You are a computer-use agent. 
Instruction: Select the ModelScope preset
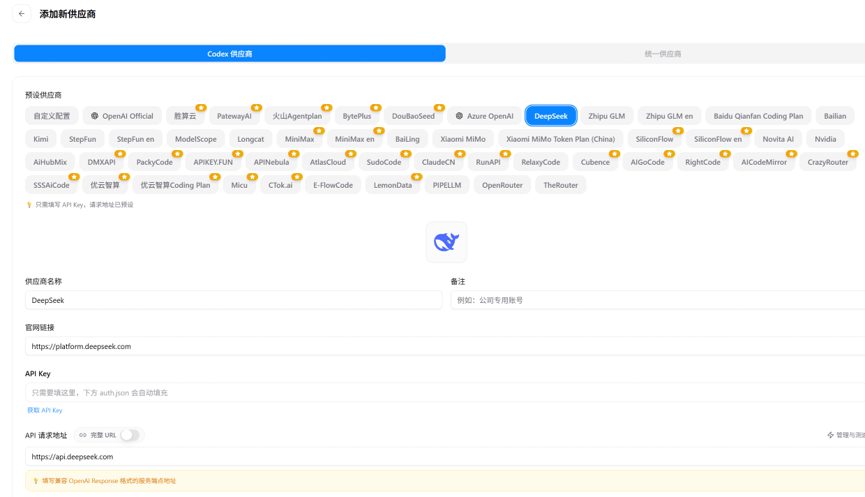tap(196, 139)
